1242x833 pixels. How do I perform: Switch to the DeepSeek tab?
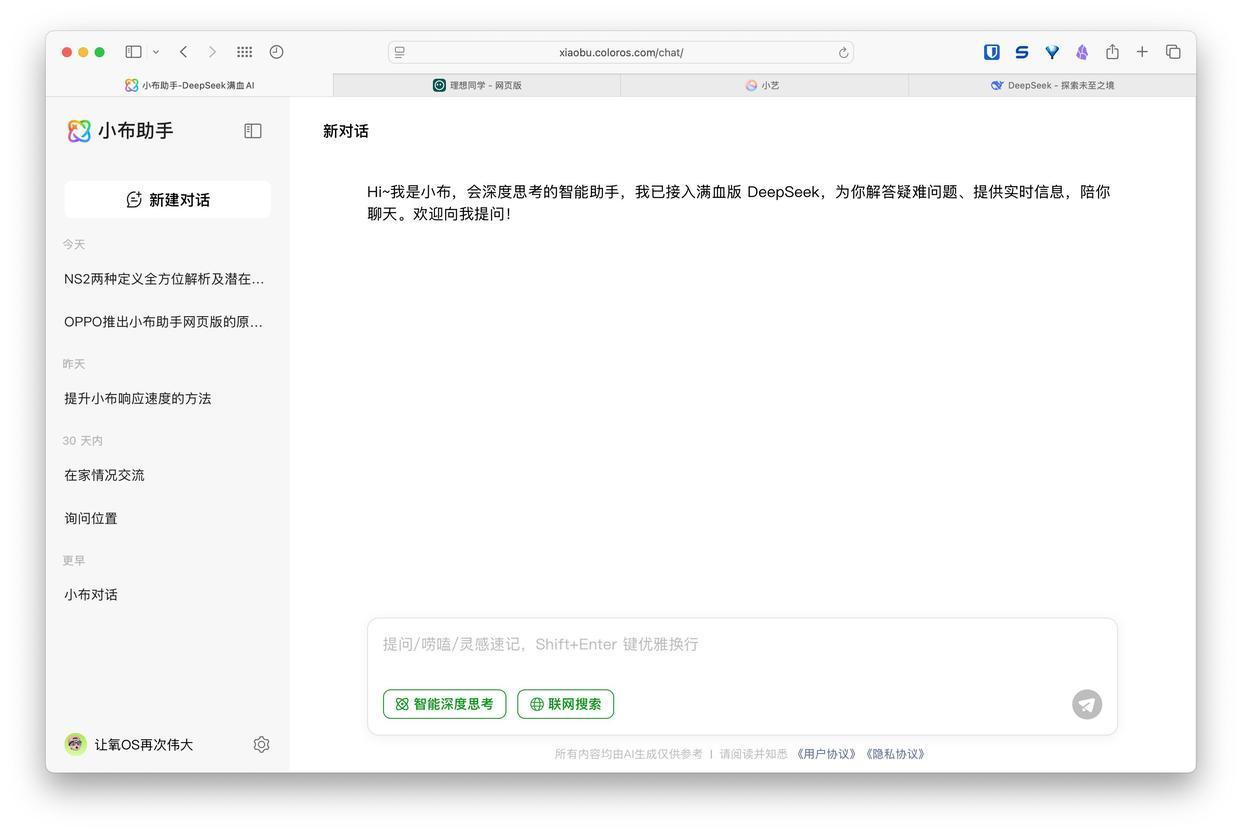[1052, 85]
